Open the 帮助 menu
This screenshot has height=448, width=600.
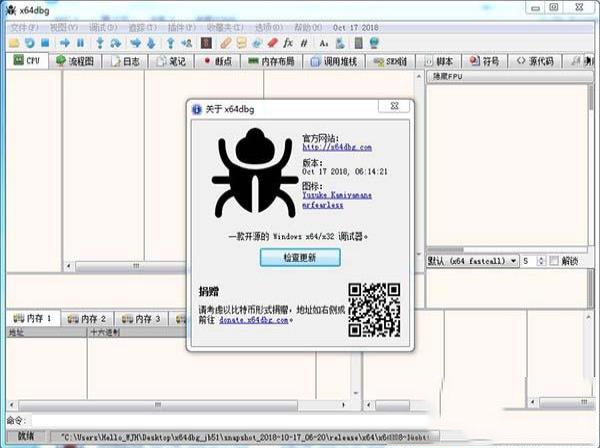coord(308,28)
